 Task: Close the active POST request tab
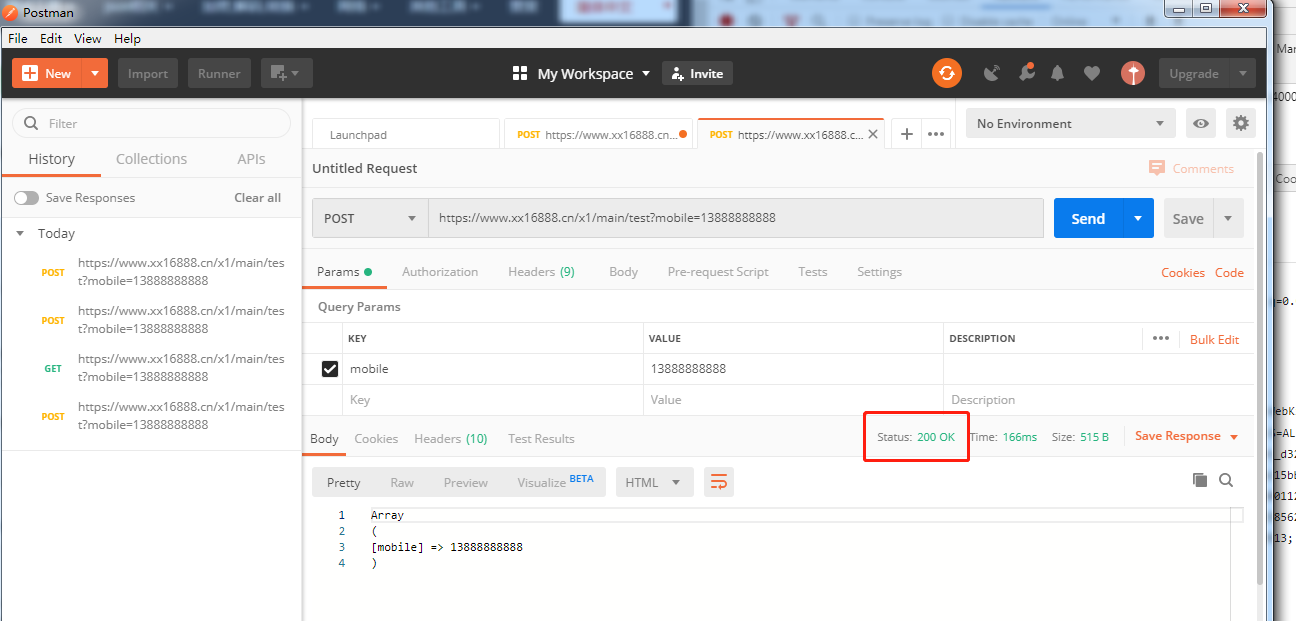pyautogui.click(x=874, y=134)
